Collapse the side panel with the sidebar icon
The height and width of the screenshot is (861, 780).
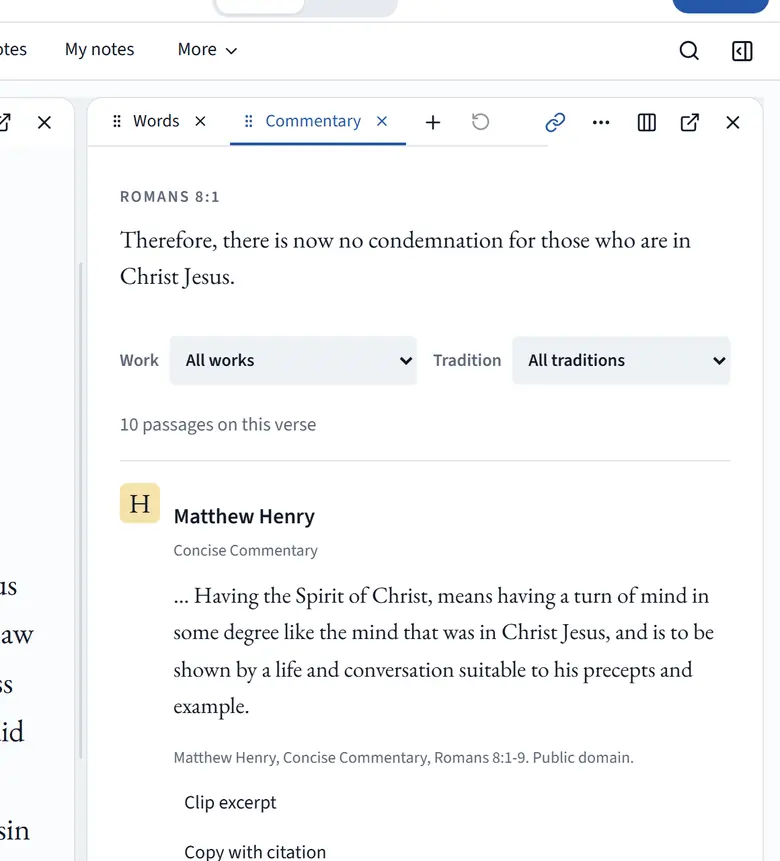pyautogui.click(x=742, y=51)
